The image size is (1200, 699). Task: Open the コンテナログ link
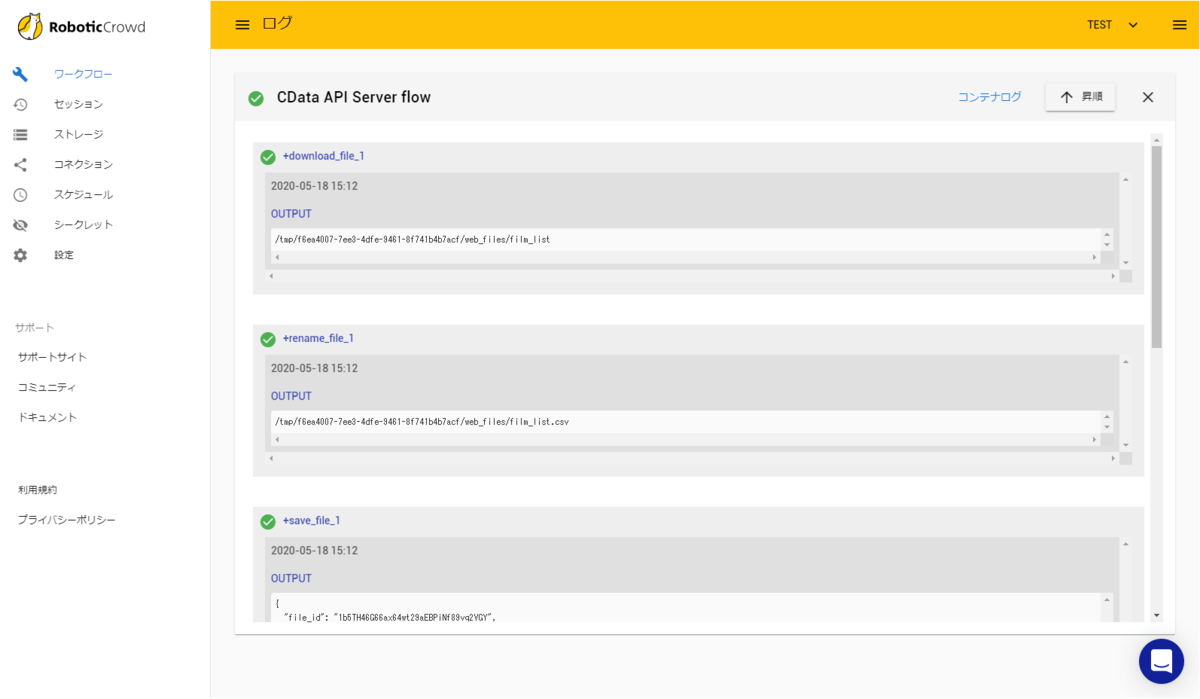990,97
